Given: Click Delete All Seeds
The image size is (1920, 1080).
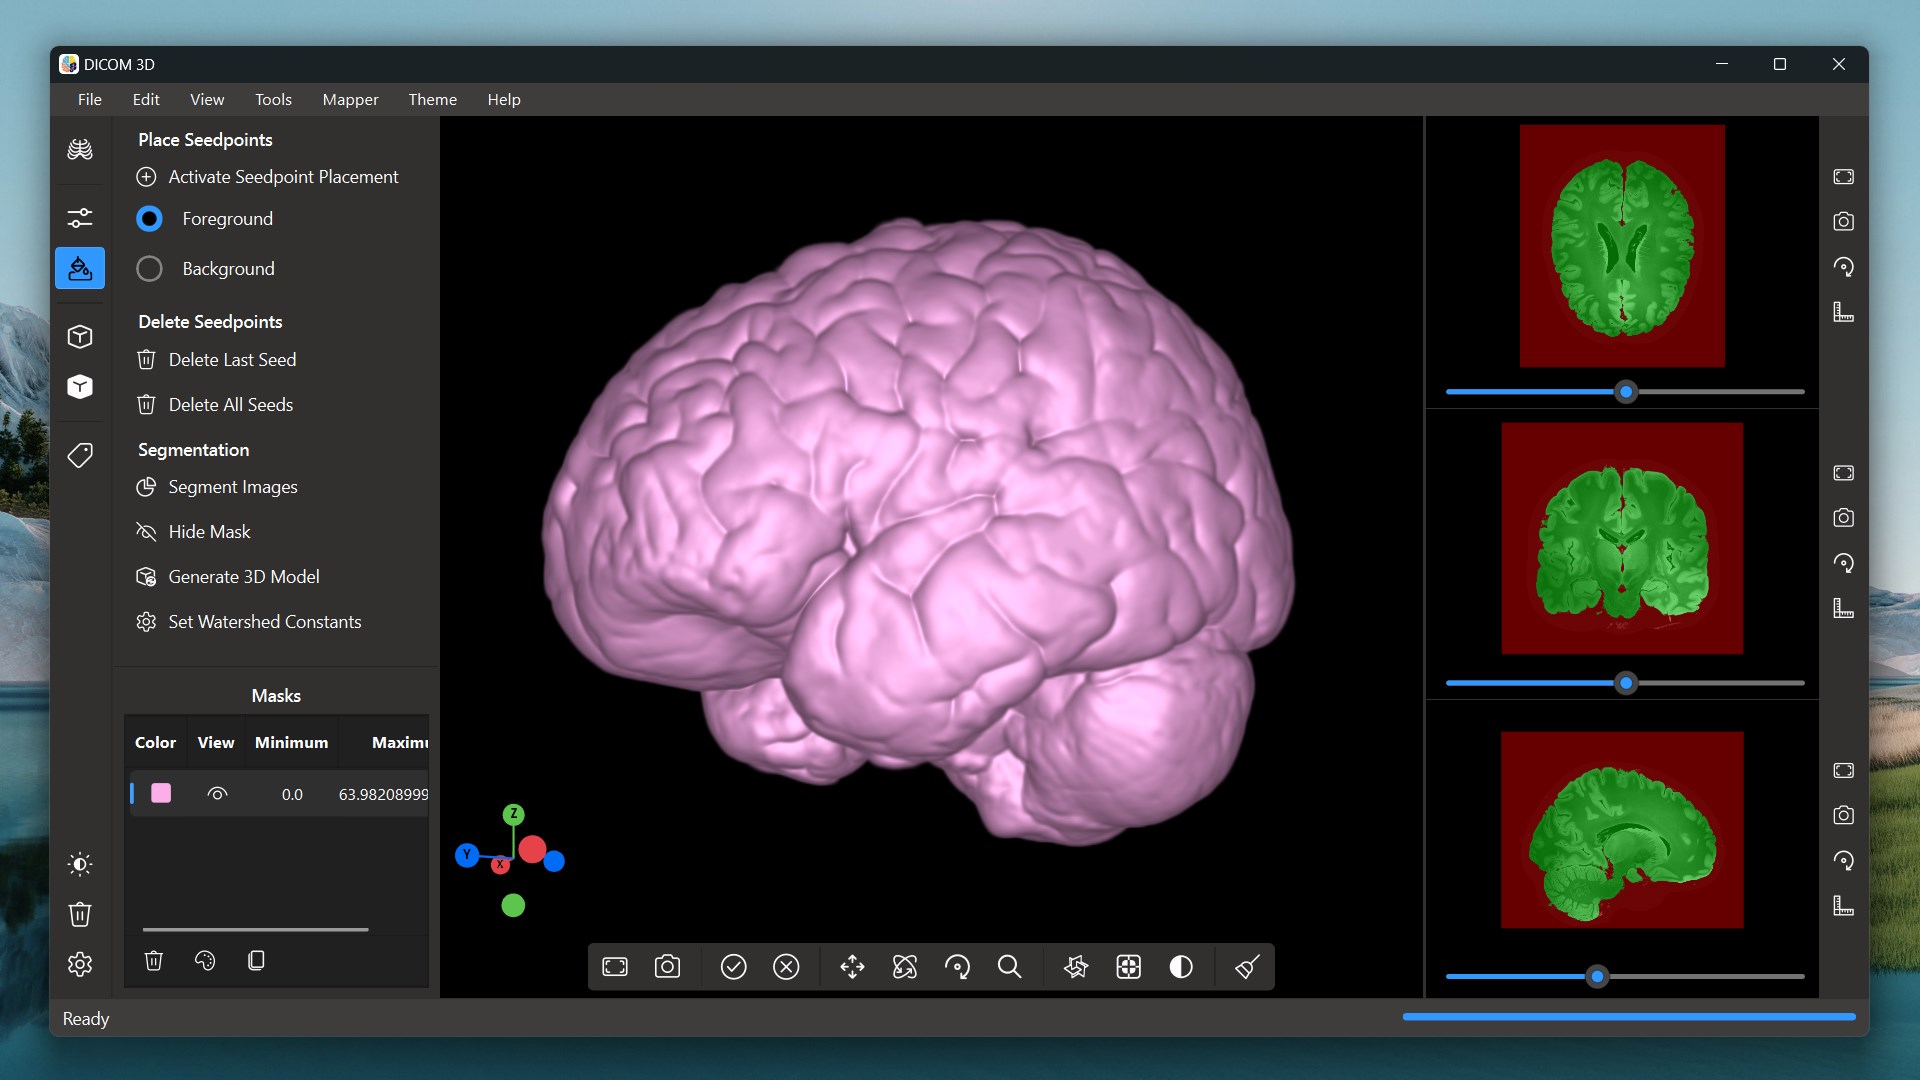Looking at the screenshot, I should [x=230, y=405].
